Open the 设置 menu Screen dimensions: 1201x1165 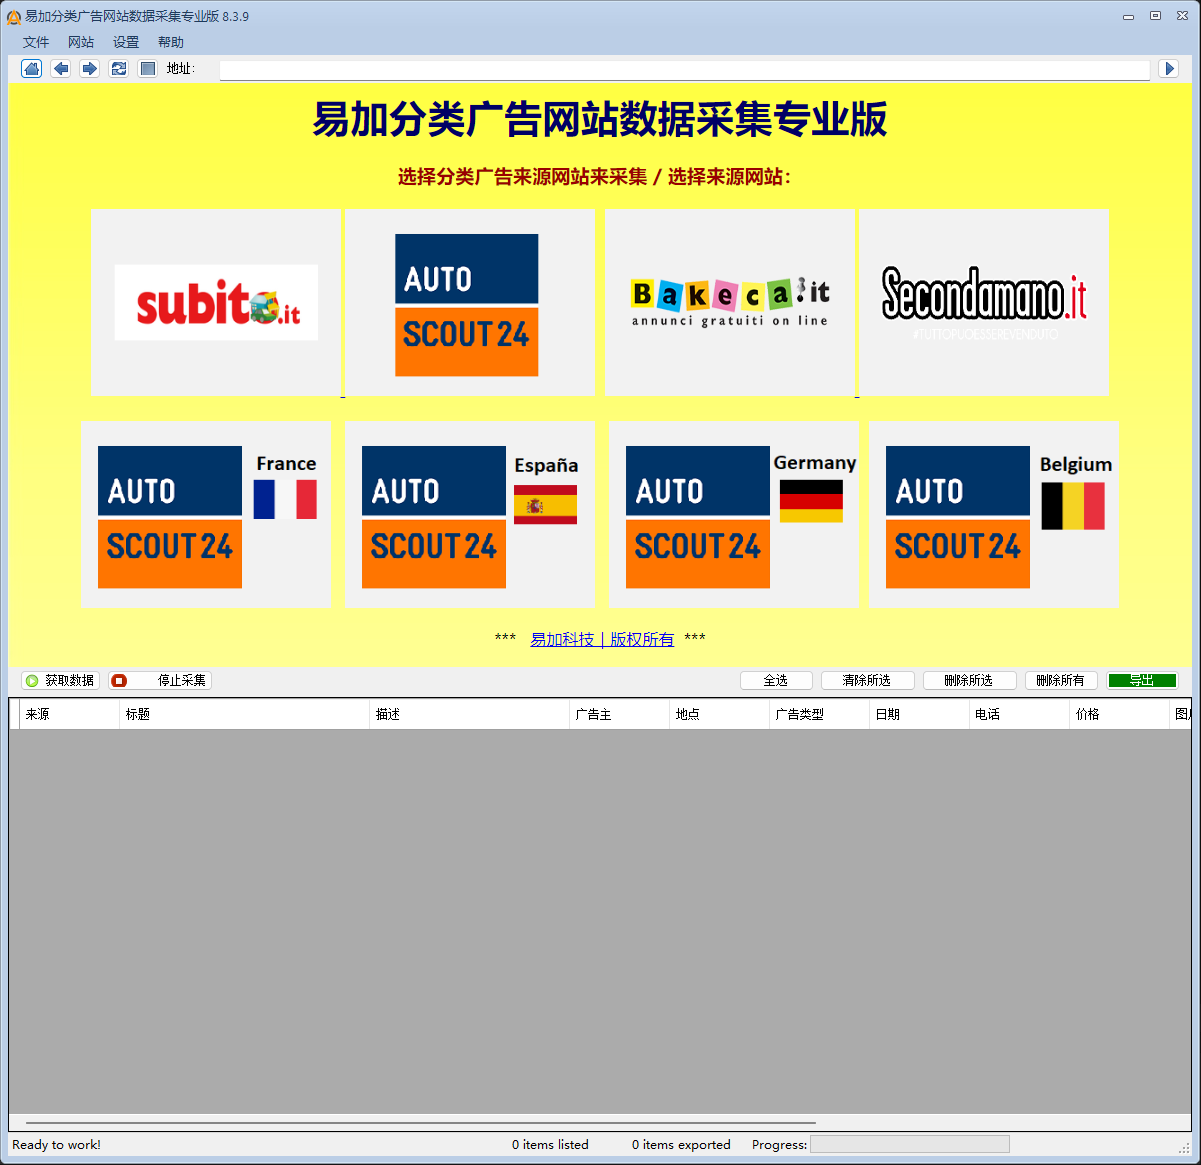point(126,42)
